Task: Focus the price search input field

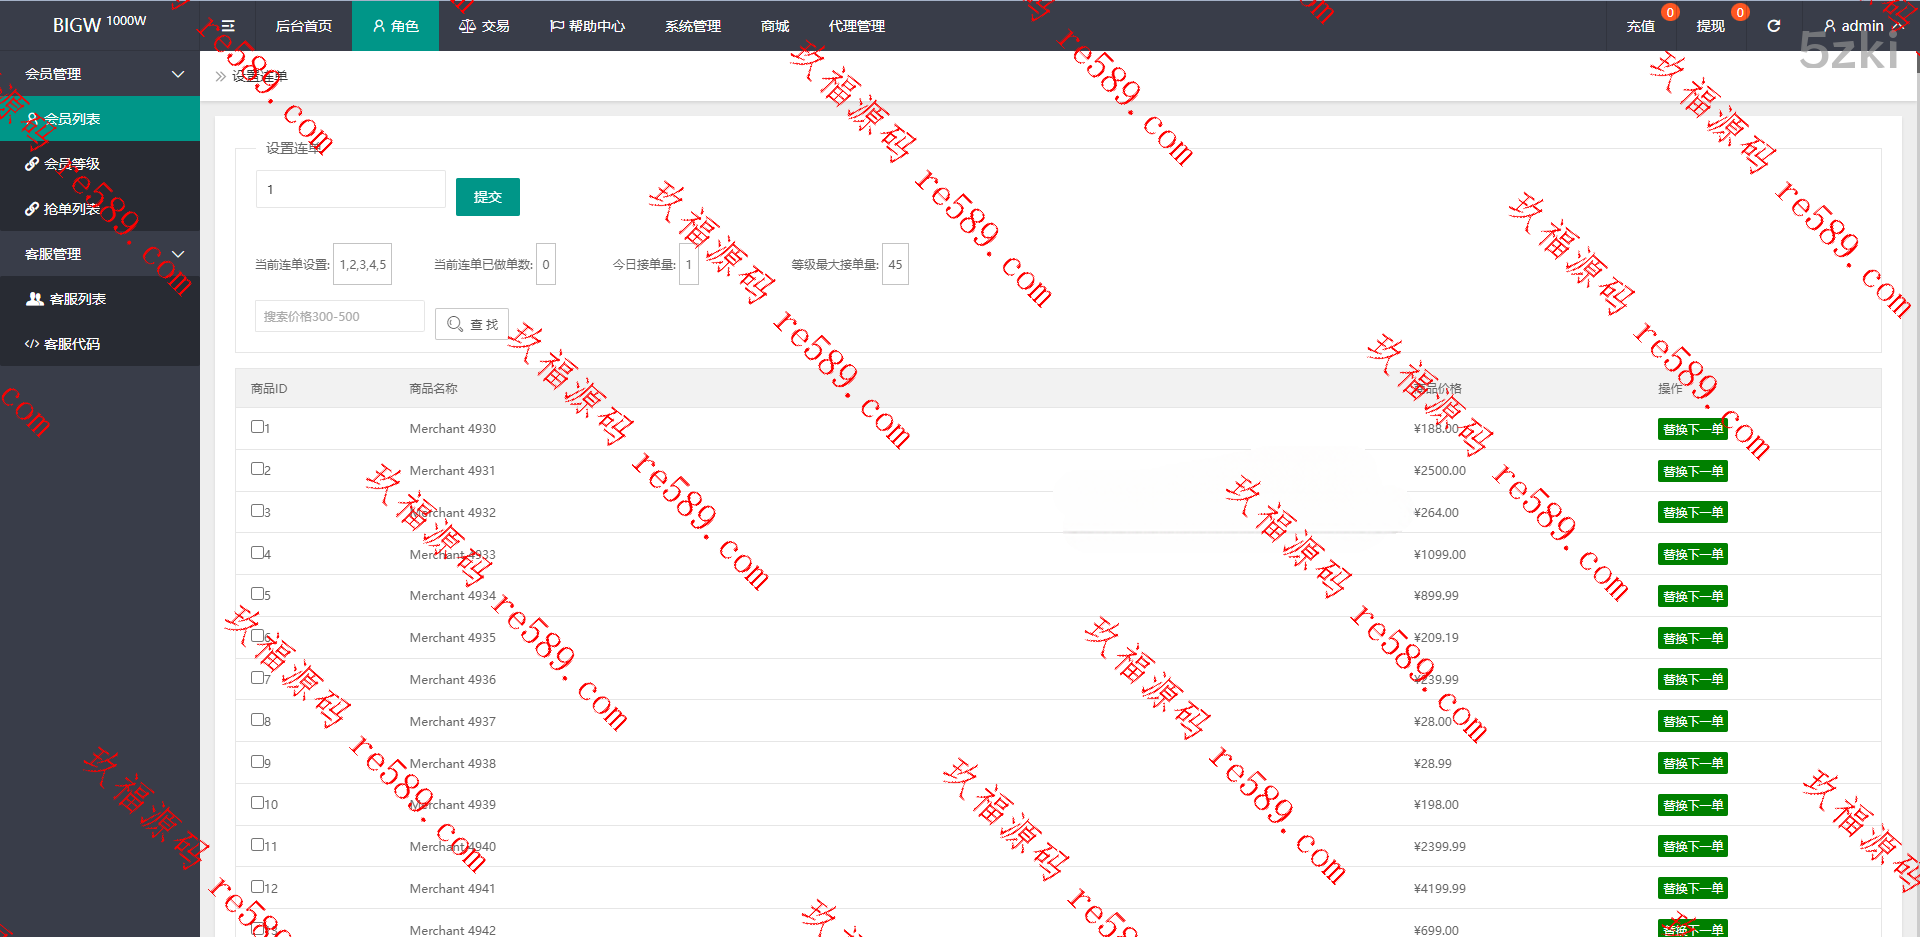Action: point(340,317)
